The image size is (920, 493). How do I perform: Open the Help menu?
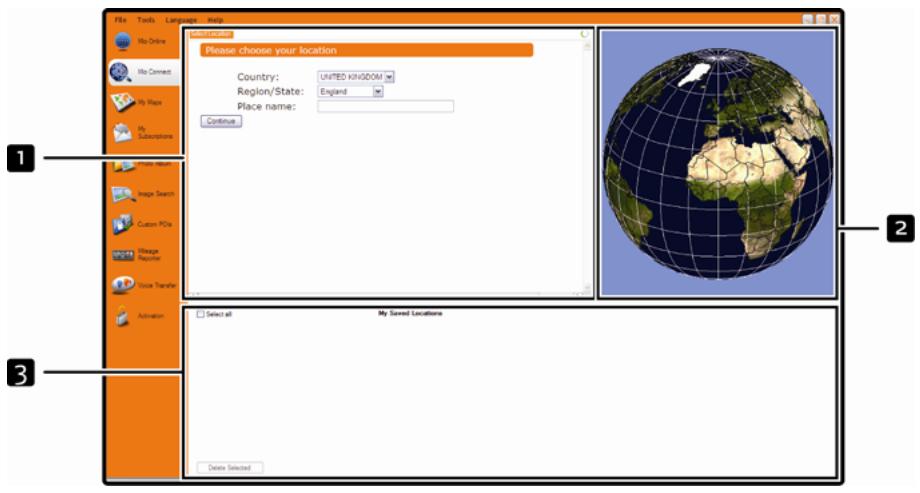pos(215,20)
